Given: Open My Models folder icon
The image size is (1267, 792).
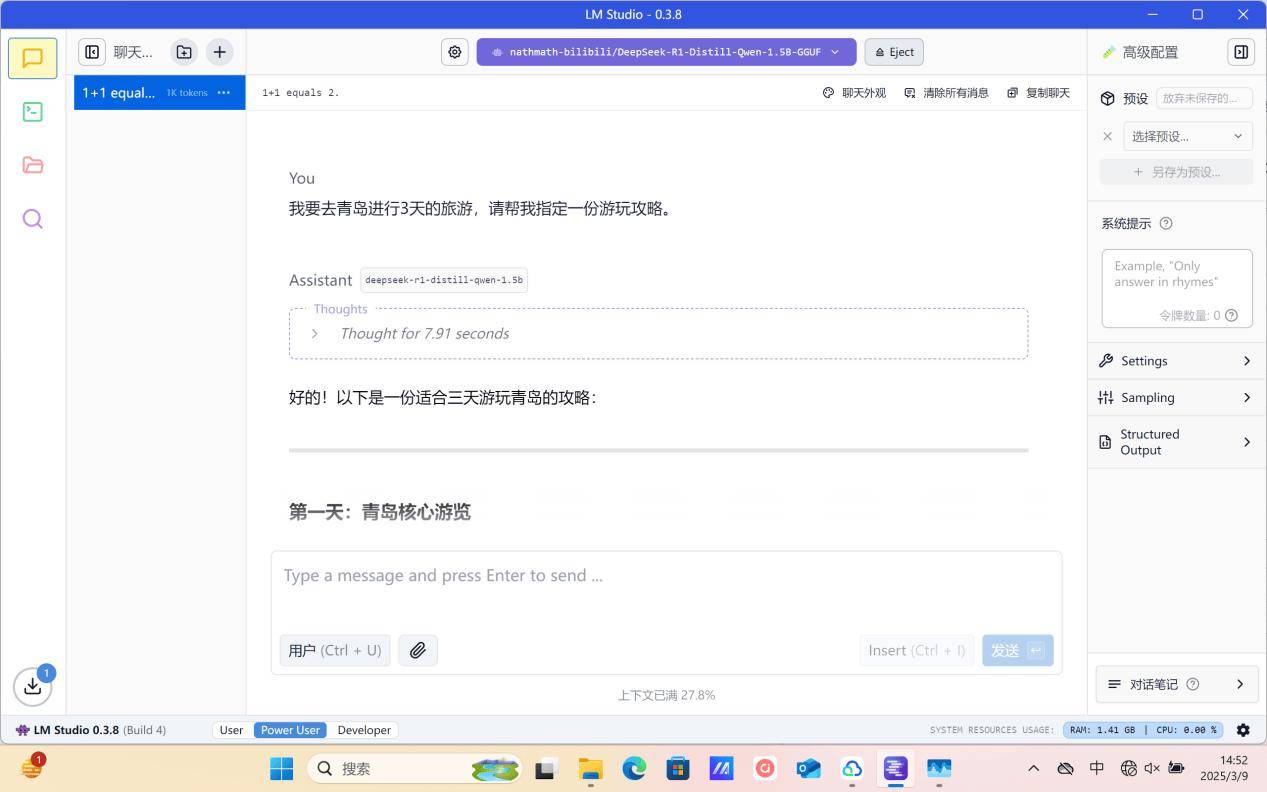Looking at the screenshot, I should [x=32, y=165].
